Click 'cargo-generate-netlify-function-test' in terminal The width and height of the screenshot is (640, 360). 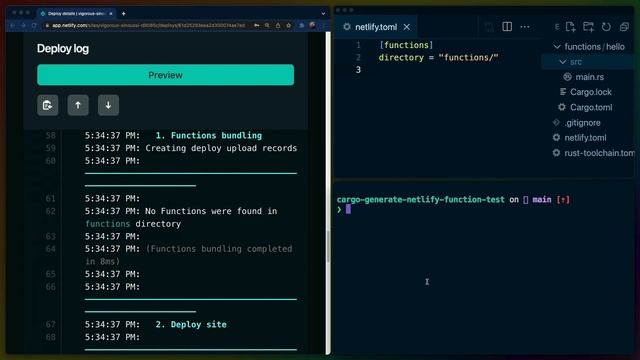pyautogui.click(x=420, y=200)
